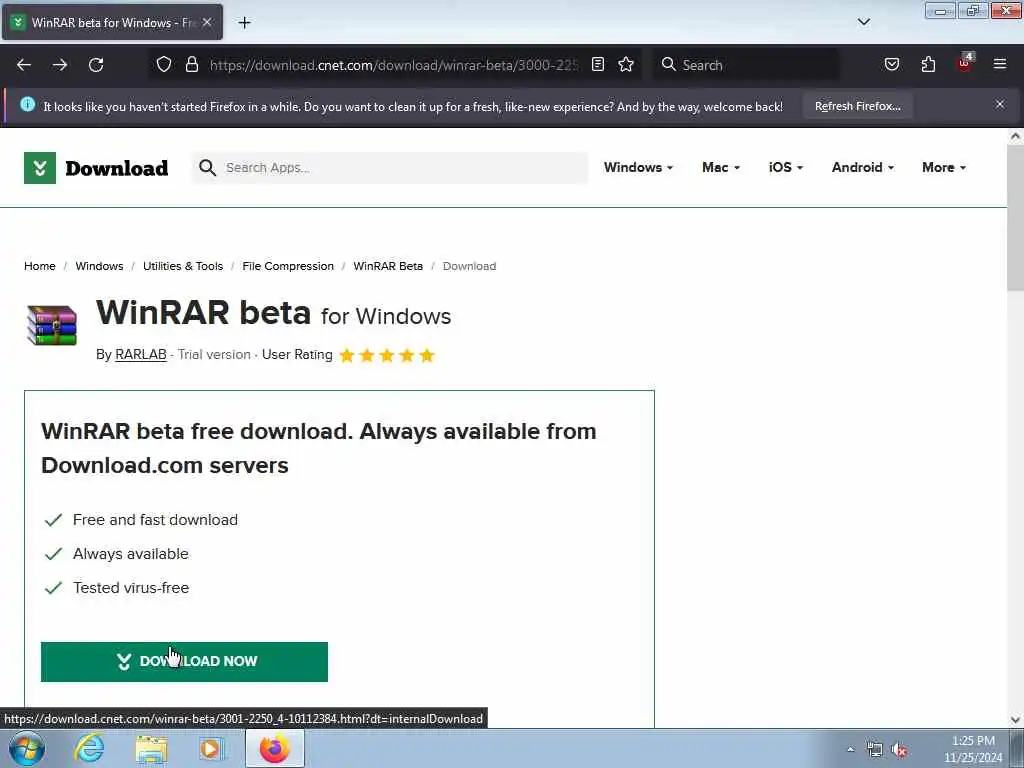Viewport: 1024px width, 768px height.
Task: Expand the Mac navigation dropdown
Action: point(721,167)
